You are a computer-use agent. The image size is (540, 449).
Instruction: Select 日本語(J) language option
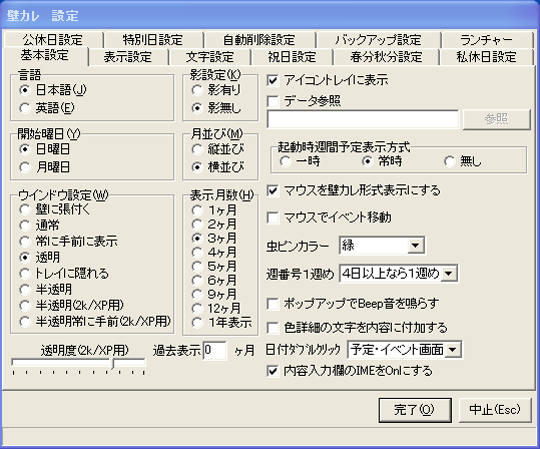[53, 90]
